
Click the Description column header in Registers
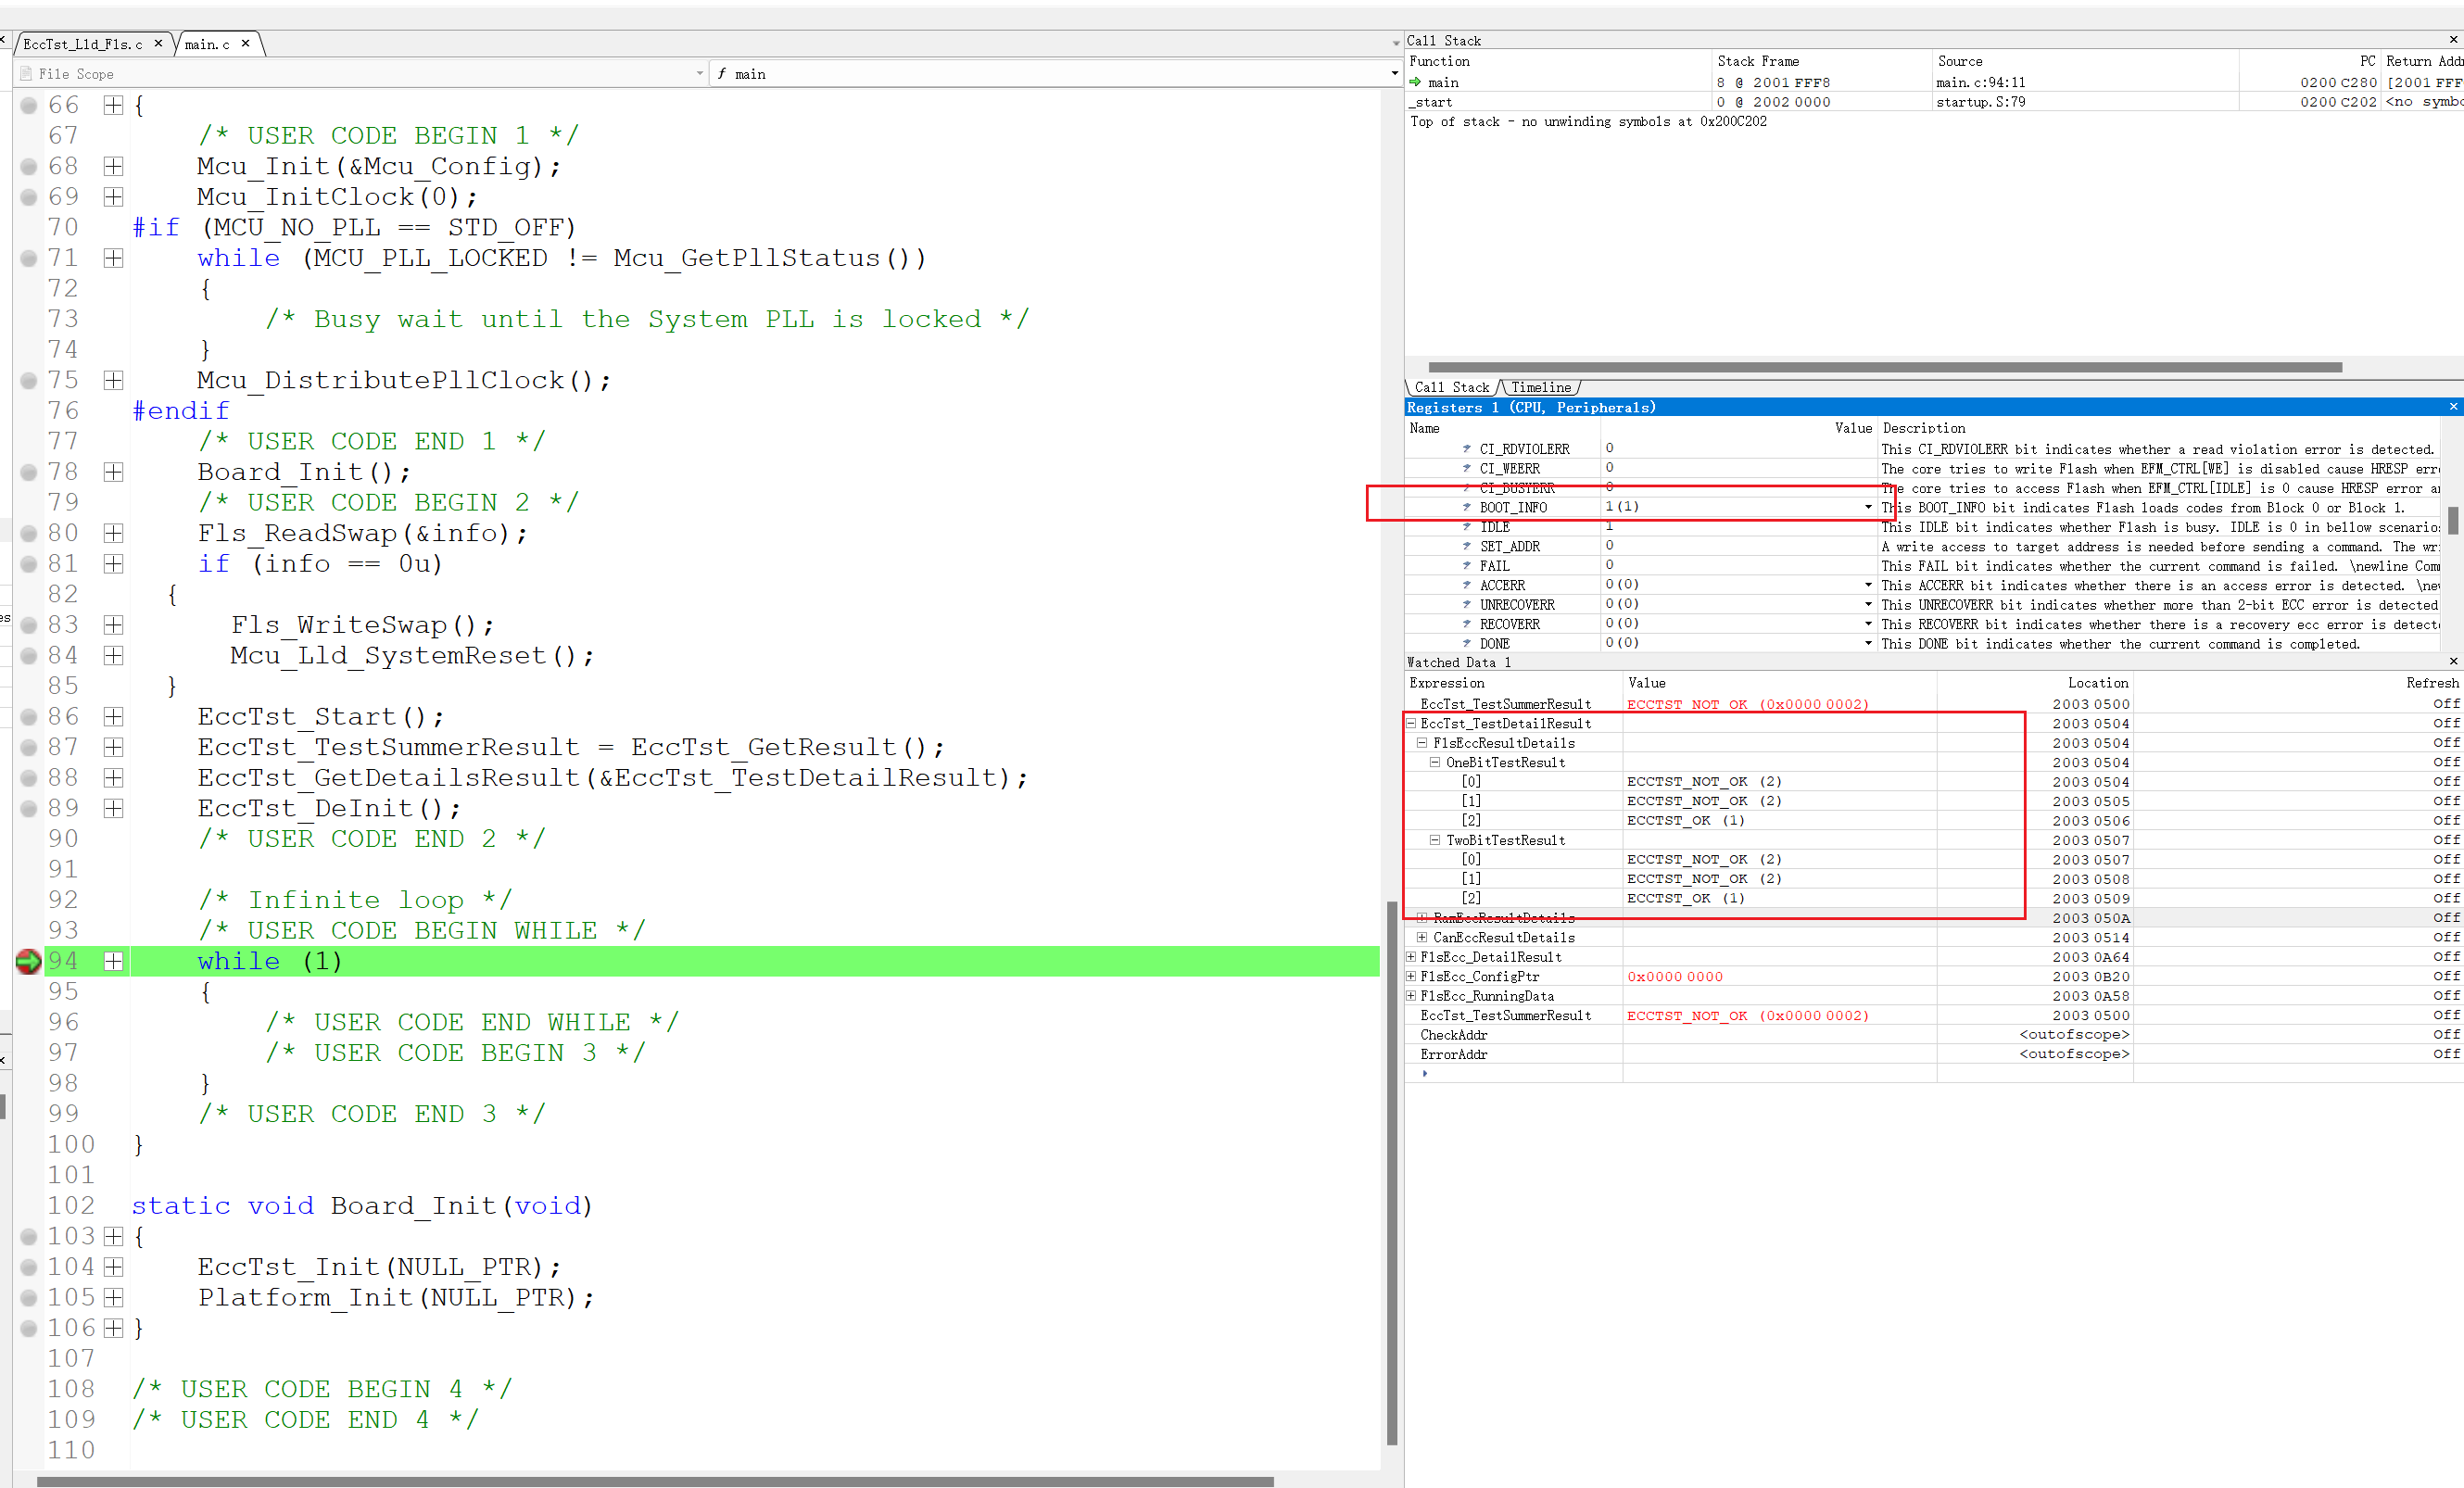point(1923,428)
